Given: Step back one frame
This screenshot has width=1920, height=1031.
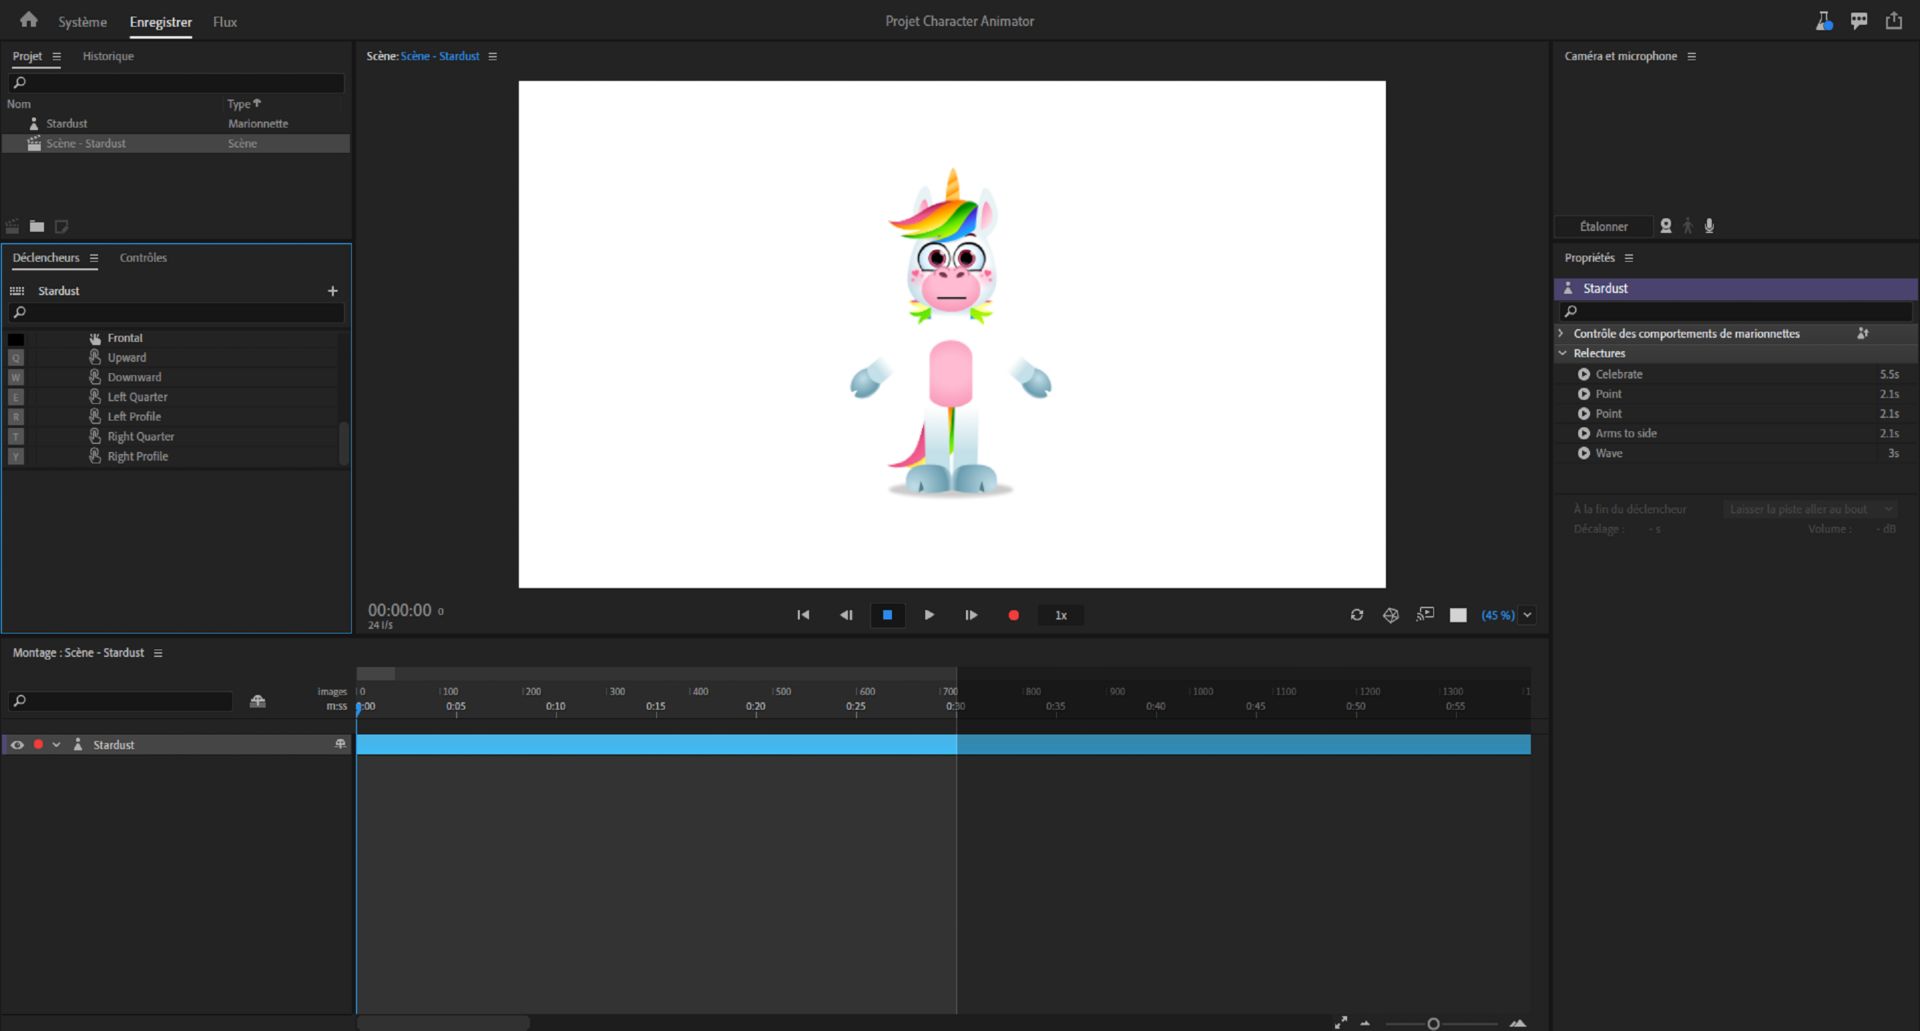Looking at the screenshot, I should [x=846, y=615].
